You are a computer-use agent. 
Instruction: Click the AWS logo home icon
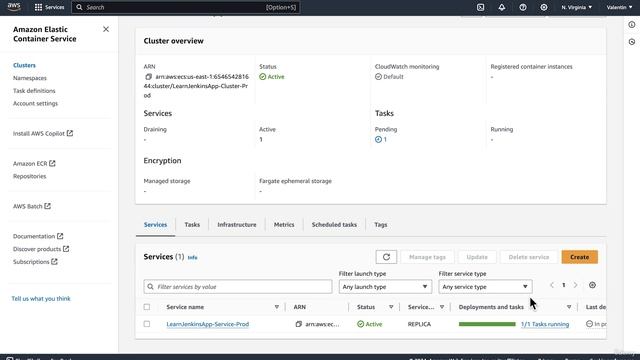pyautogui.click(x=14, y=7)
